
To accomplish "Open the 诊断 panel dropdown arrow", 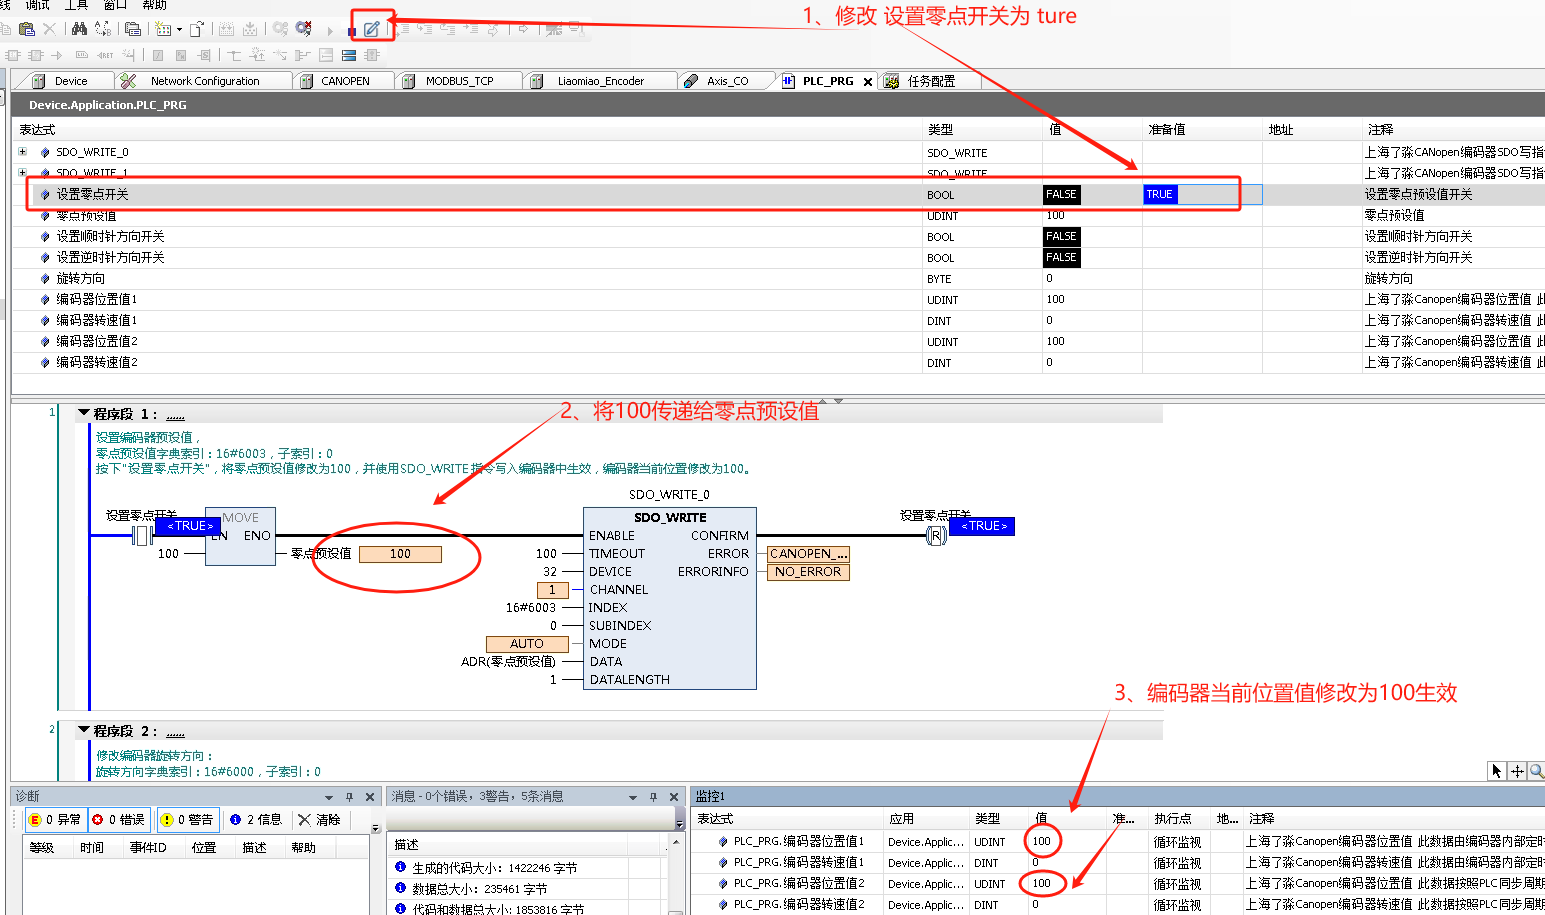I will (x=329, y=797).
